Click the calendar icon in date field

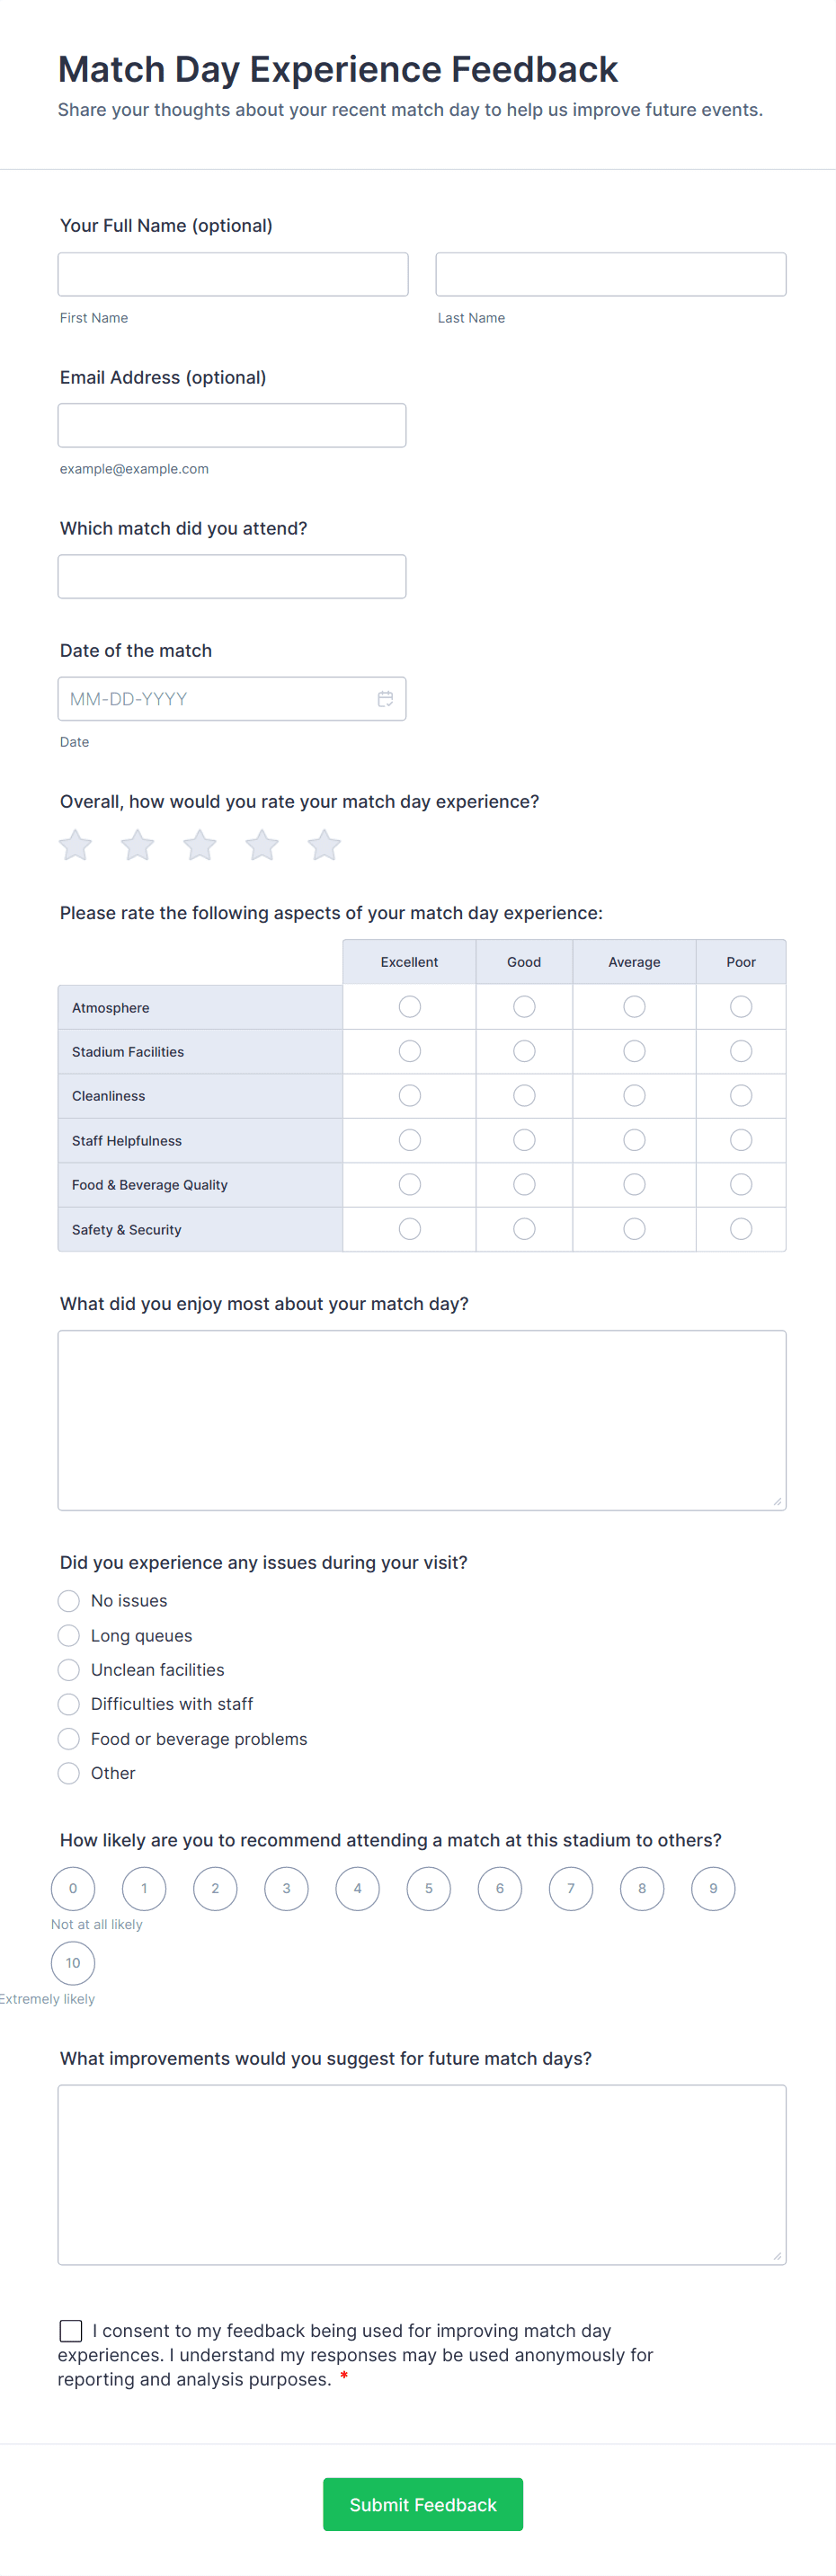pyautogui.click(x=385, y=699)
